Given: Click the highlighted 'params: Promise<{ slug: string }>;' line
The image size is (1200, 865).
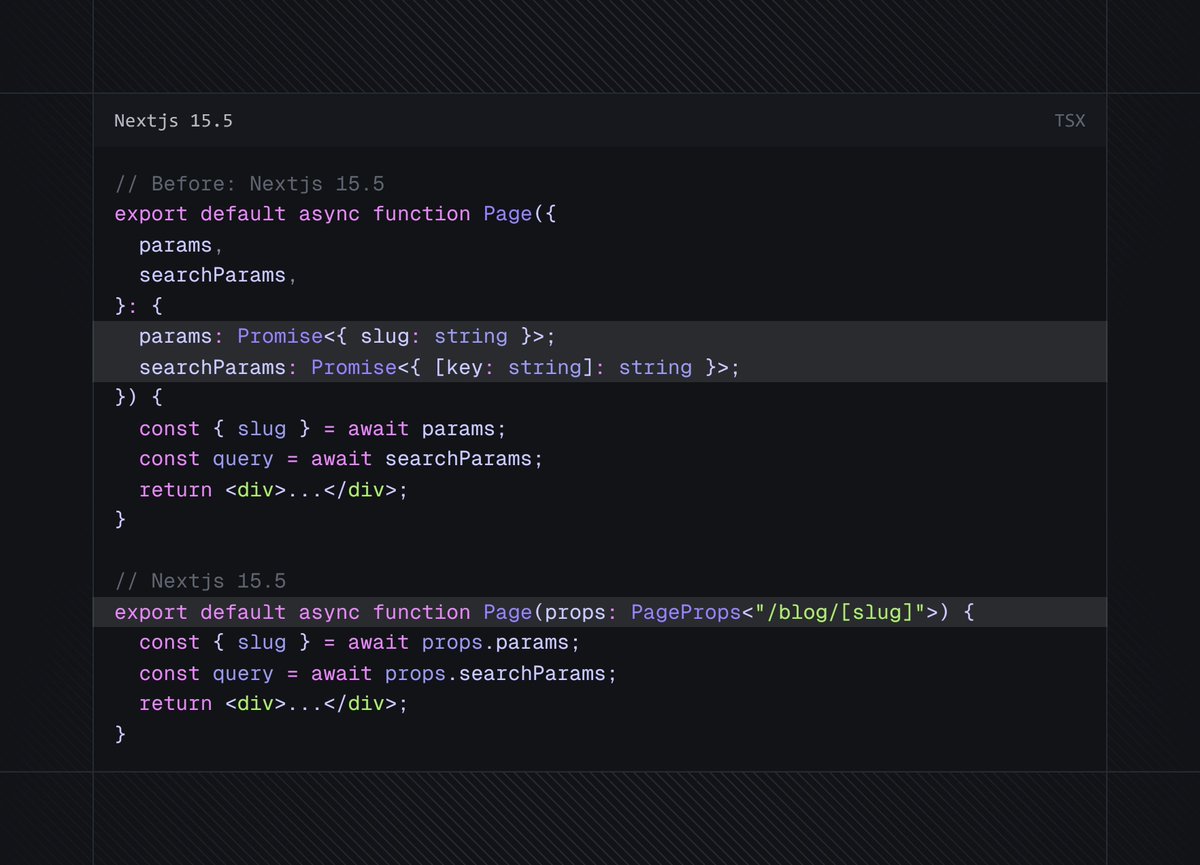Looking at the screenshot, I should click(600, 336).
